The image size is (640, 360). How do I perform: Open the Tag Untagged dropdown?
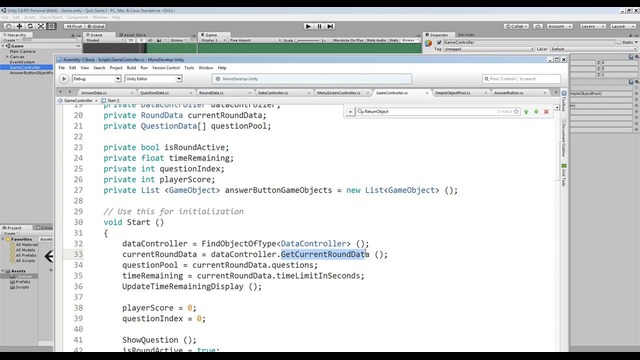(x=489, y=49)
